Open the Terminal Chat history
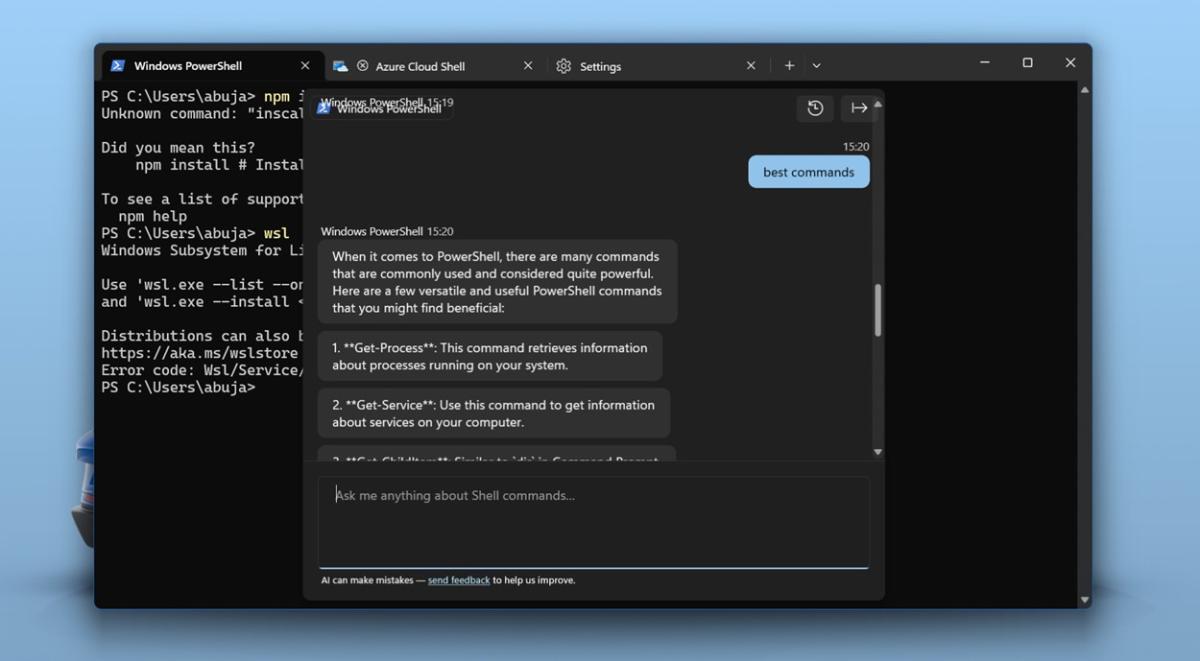This screenshot has width=1200, height=661. (x=814, y=108)
